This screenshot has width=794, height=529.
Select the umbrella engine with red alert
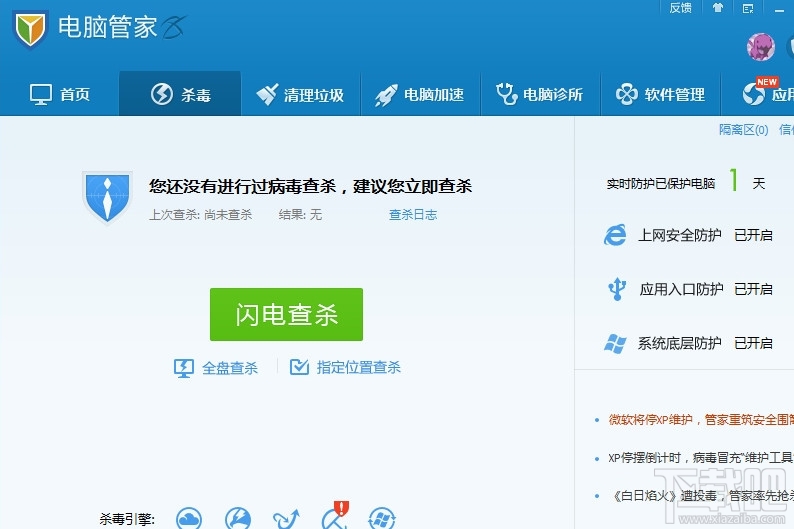tap(335, 515)
